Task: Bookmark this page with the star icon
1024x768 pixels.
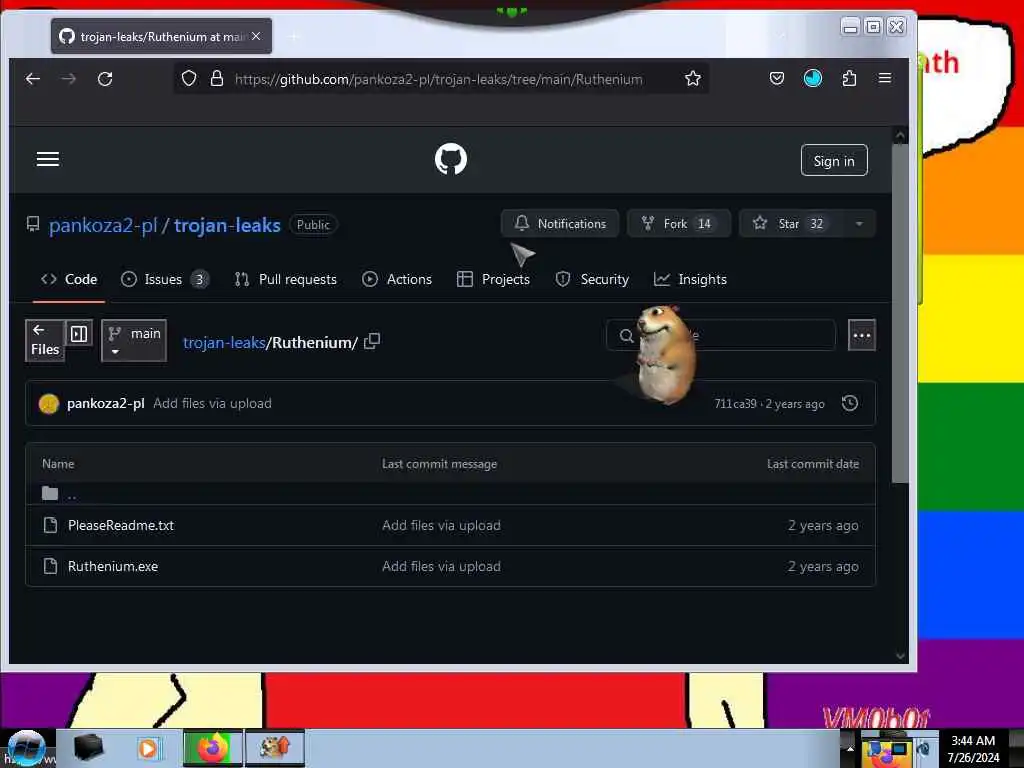Action: coord(693,79)
